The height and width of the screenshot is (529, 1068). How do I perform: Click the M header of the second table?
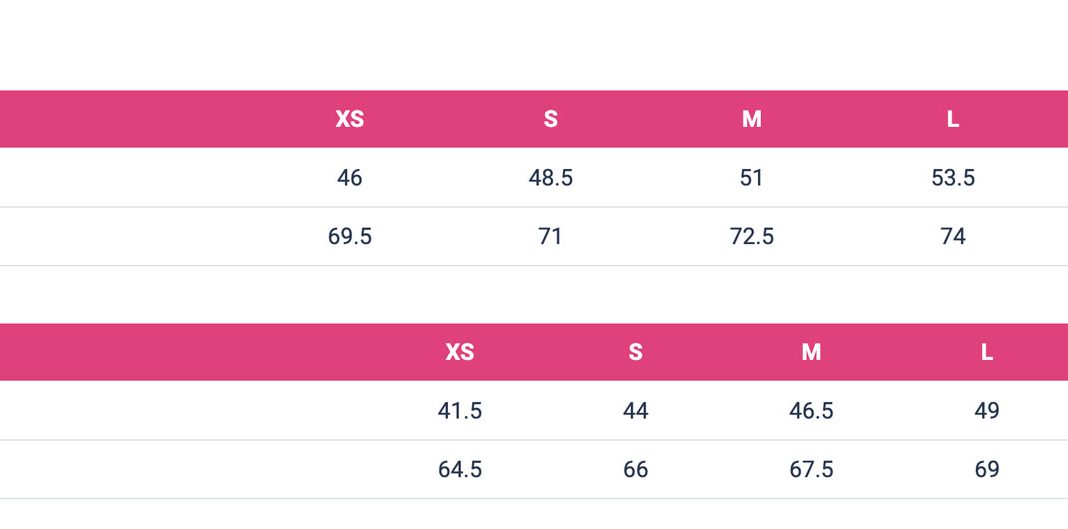tap(811, 352)
